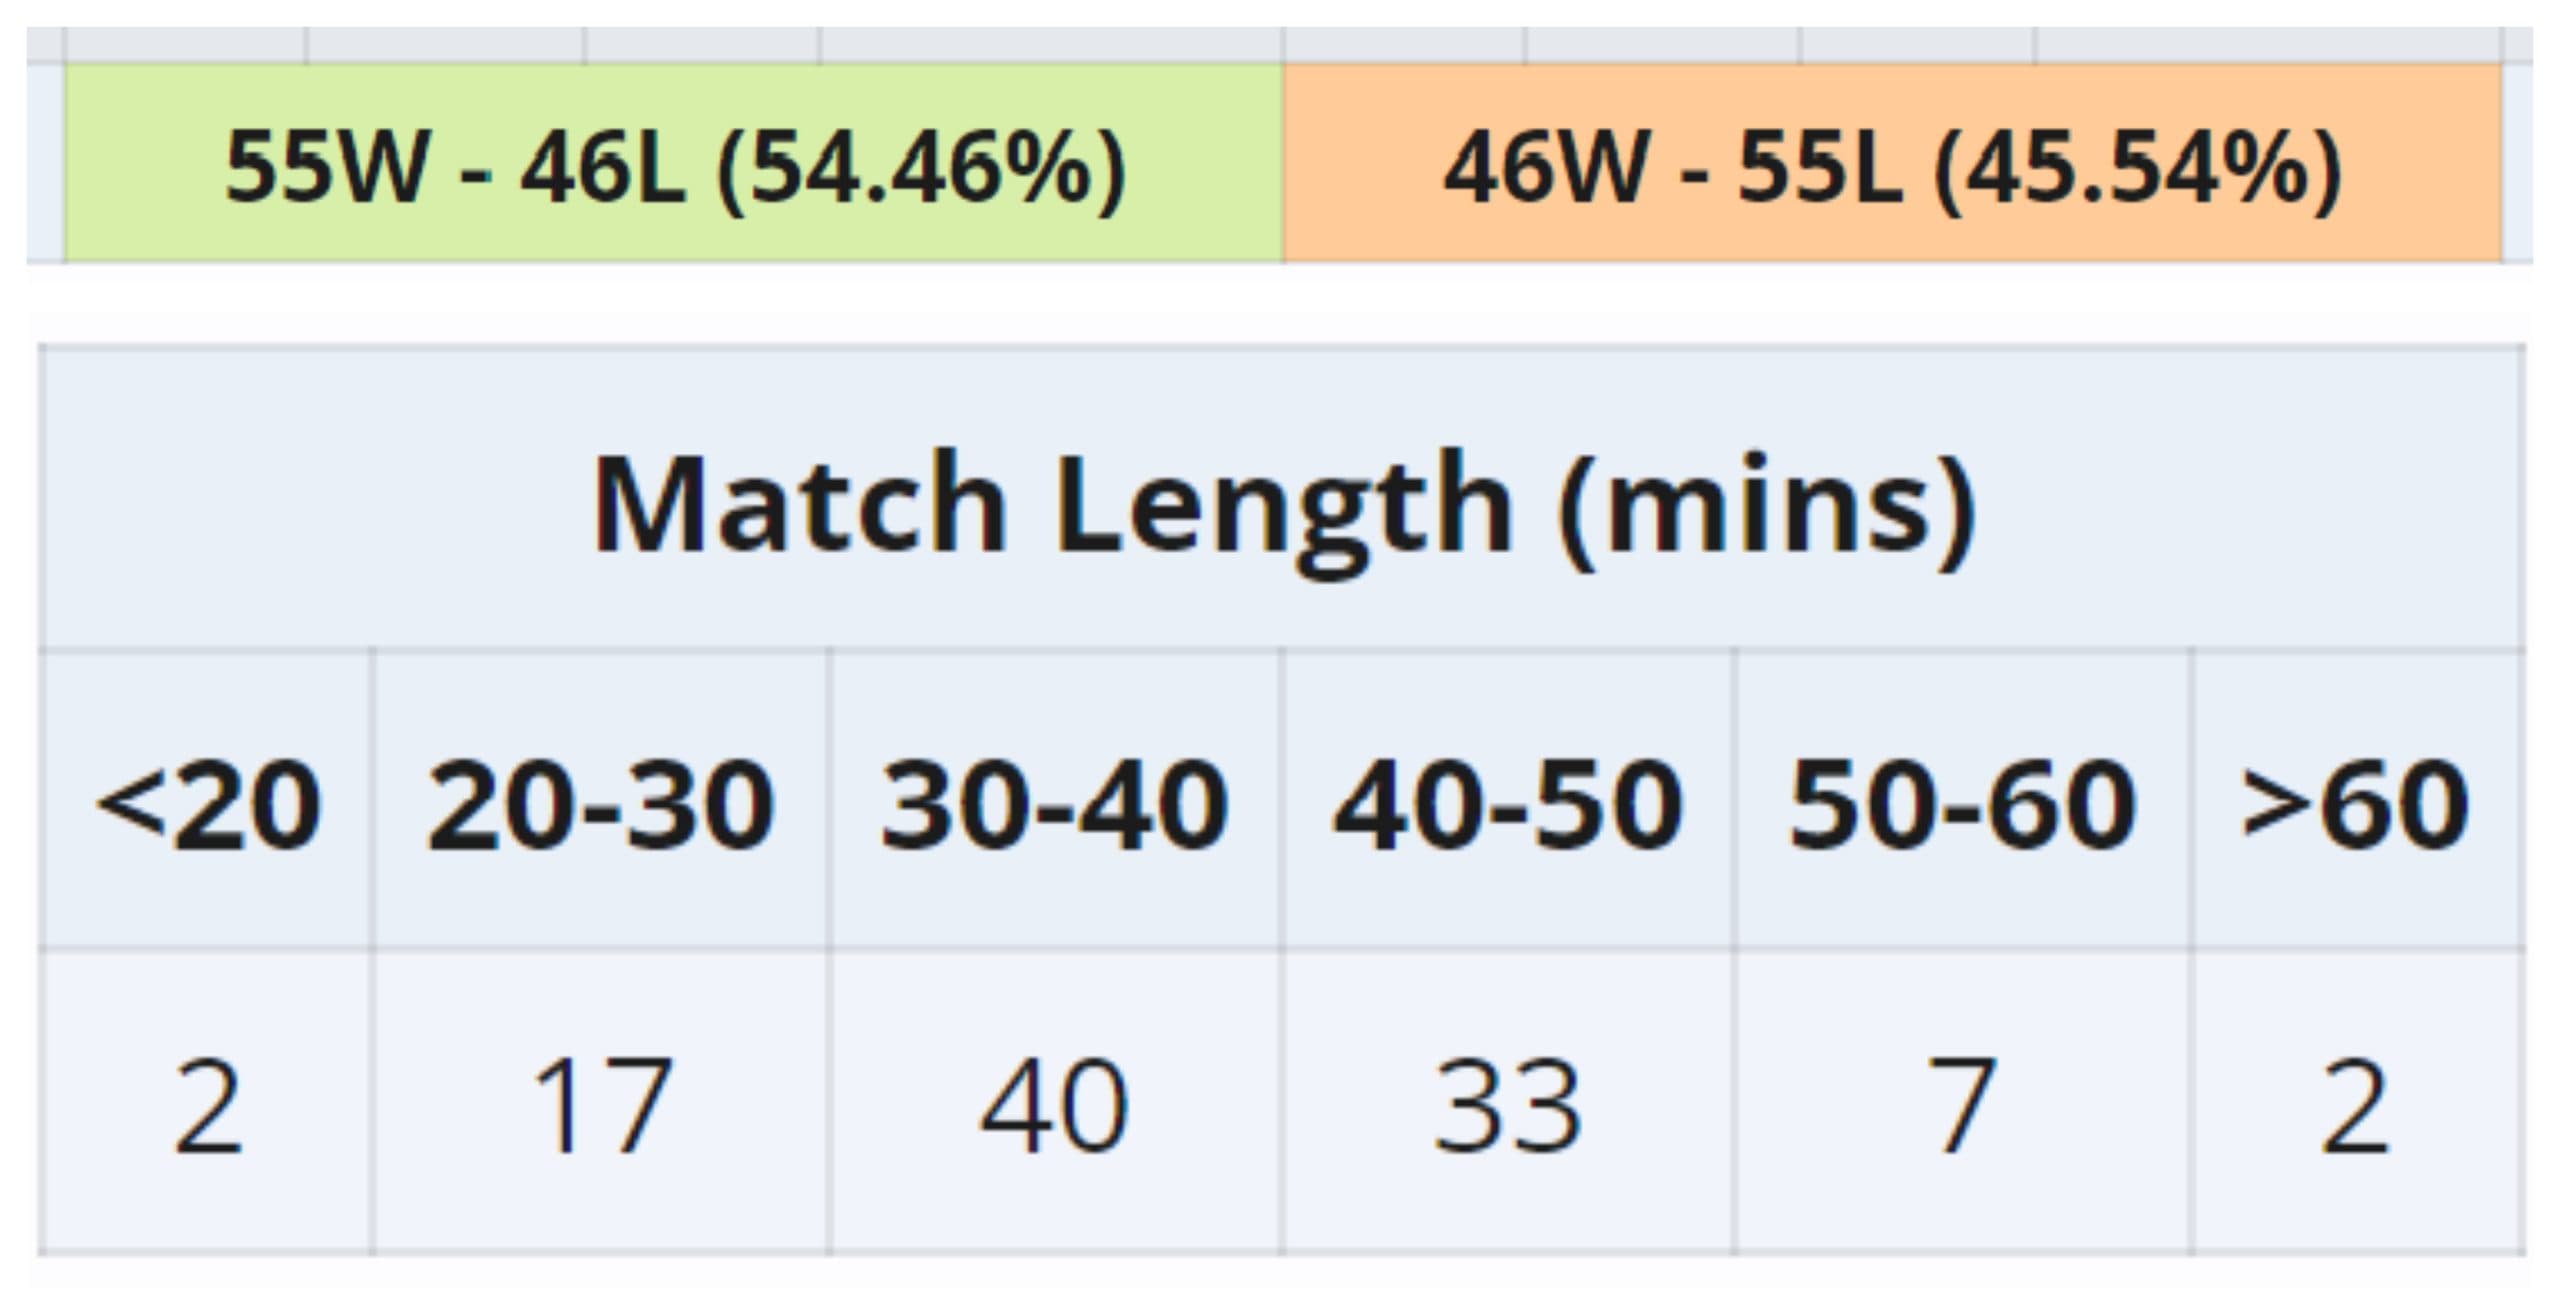Select the orange 46W - 55L record cell
This screenshot has width=2560, height=1315.
point(1892,165)
